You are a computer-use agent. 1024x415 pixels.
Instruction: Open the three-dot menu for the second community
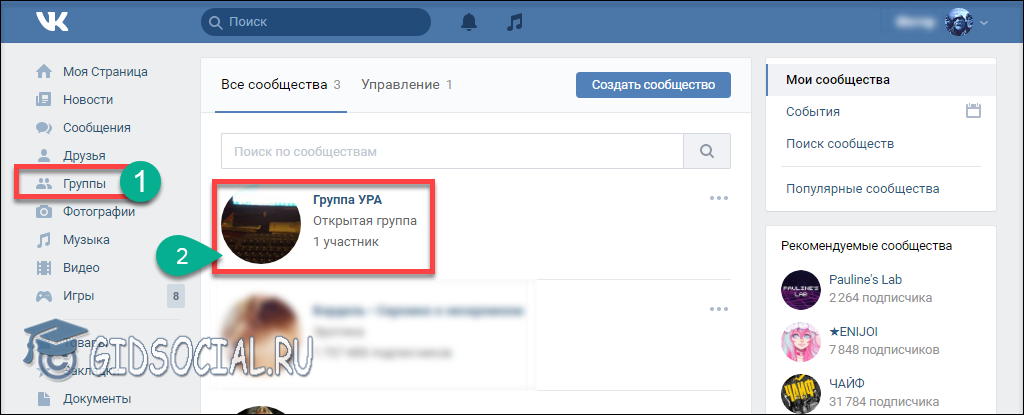point(718,308)
